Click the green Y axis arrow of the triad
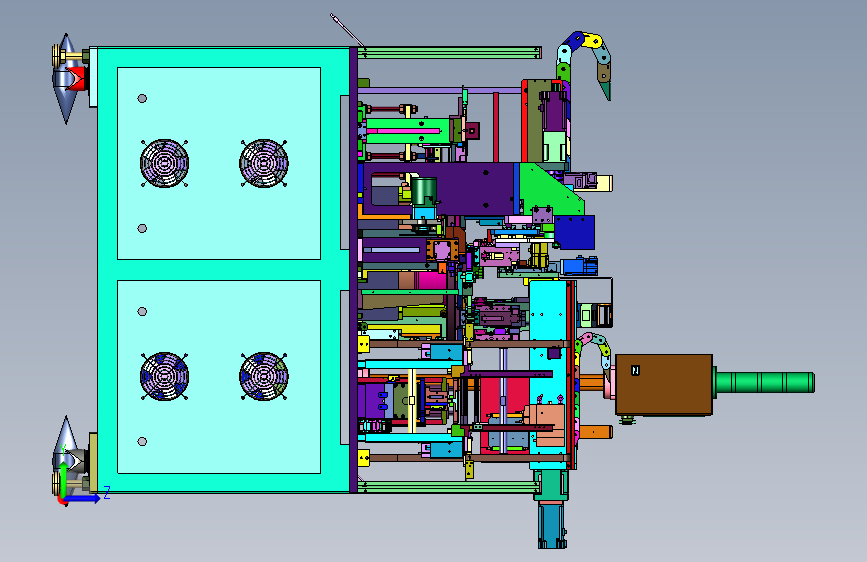Viewport: 867px width, 562px height. (64, 478)
